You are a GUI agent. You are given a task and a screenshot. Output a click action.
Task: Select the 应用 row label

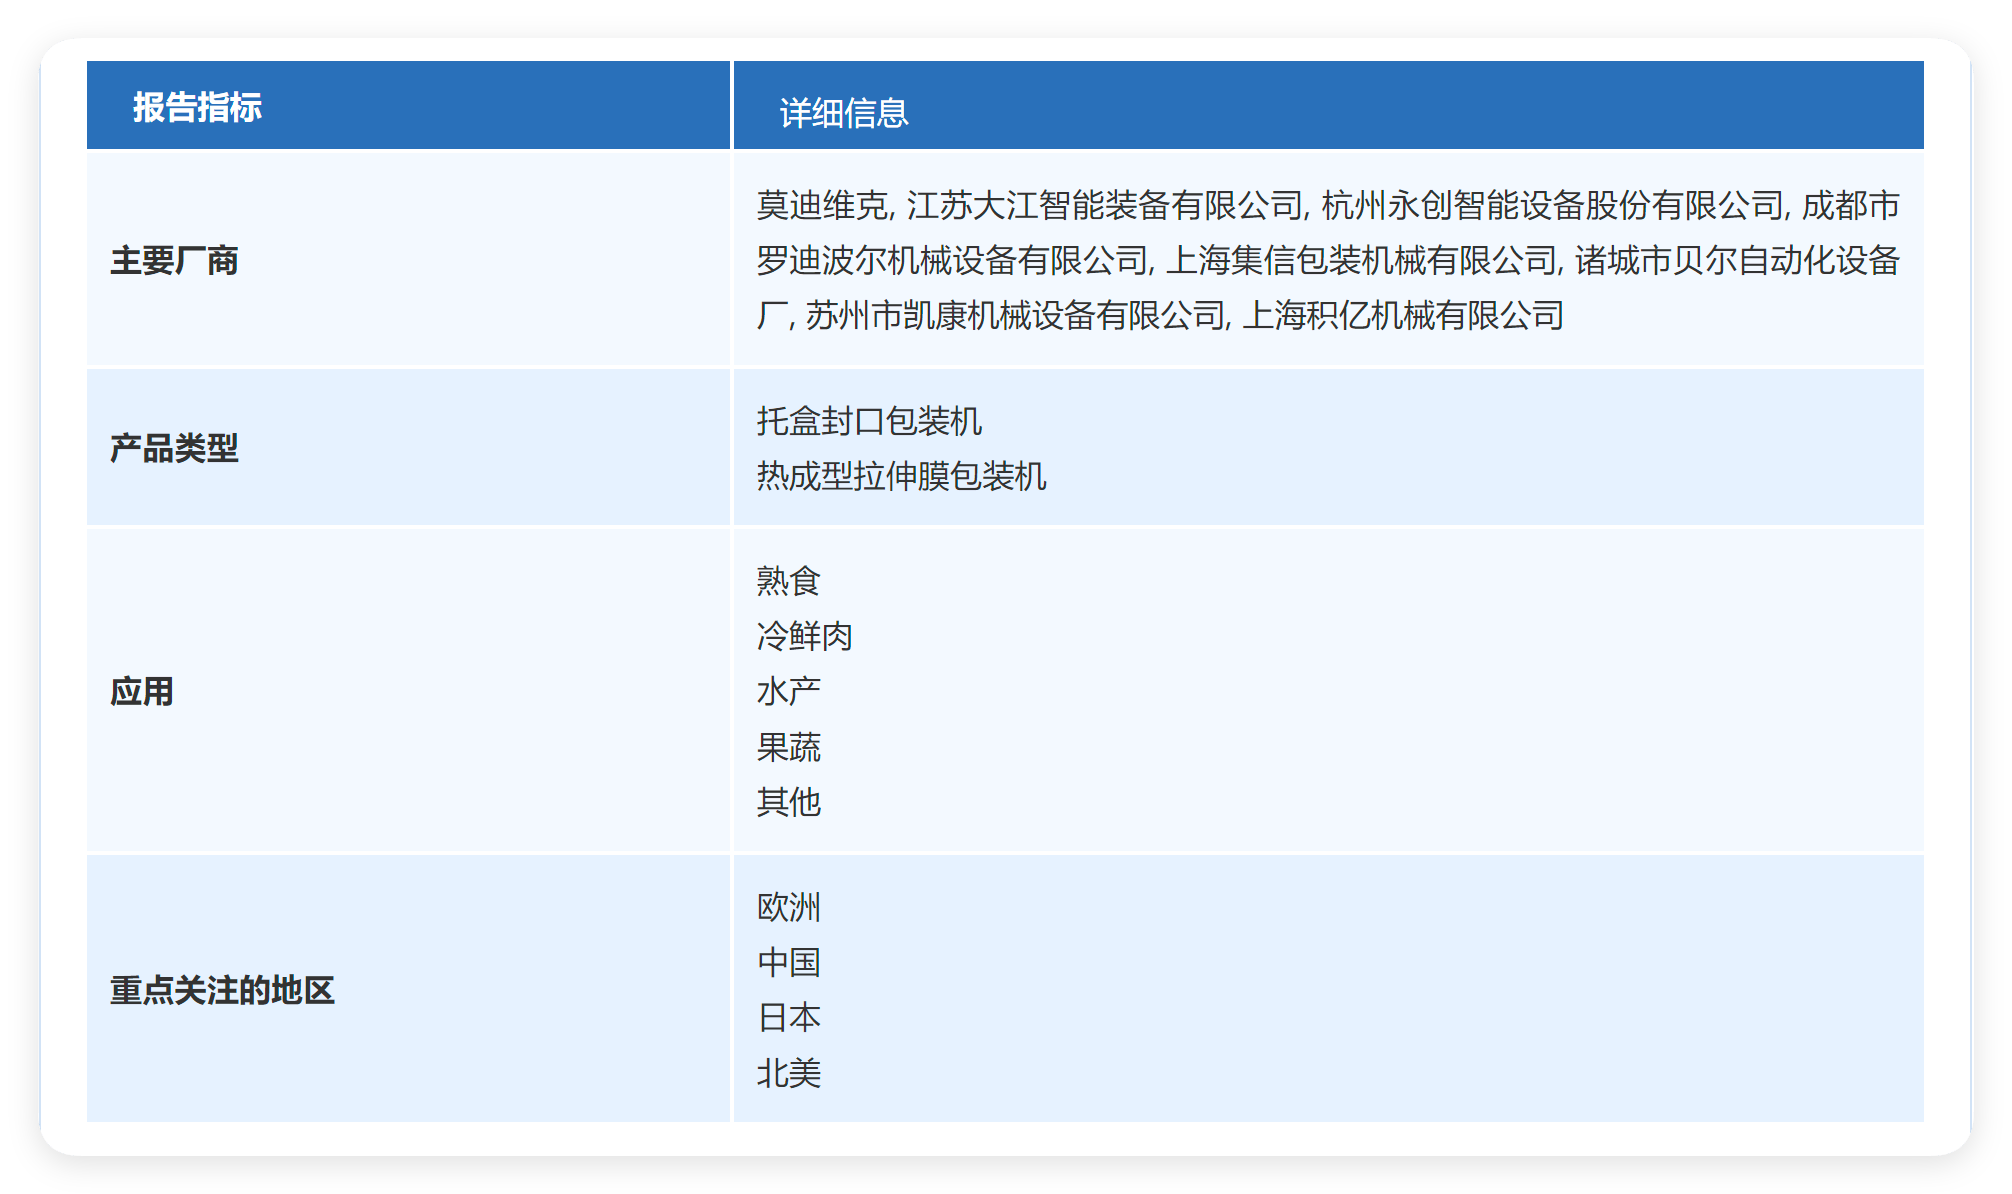click(142, 691)
